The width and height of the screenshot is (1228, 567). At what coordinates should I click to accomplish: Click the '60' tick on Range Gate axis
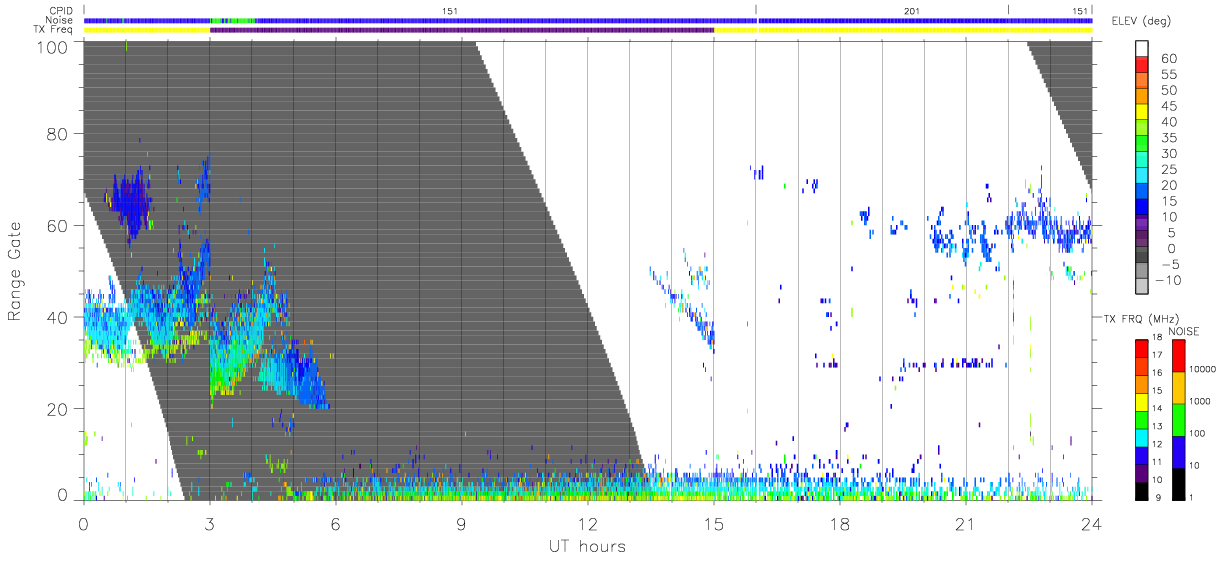pos(57,226)
